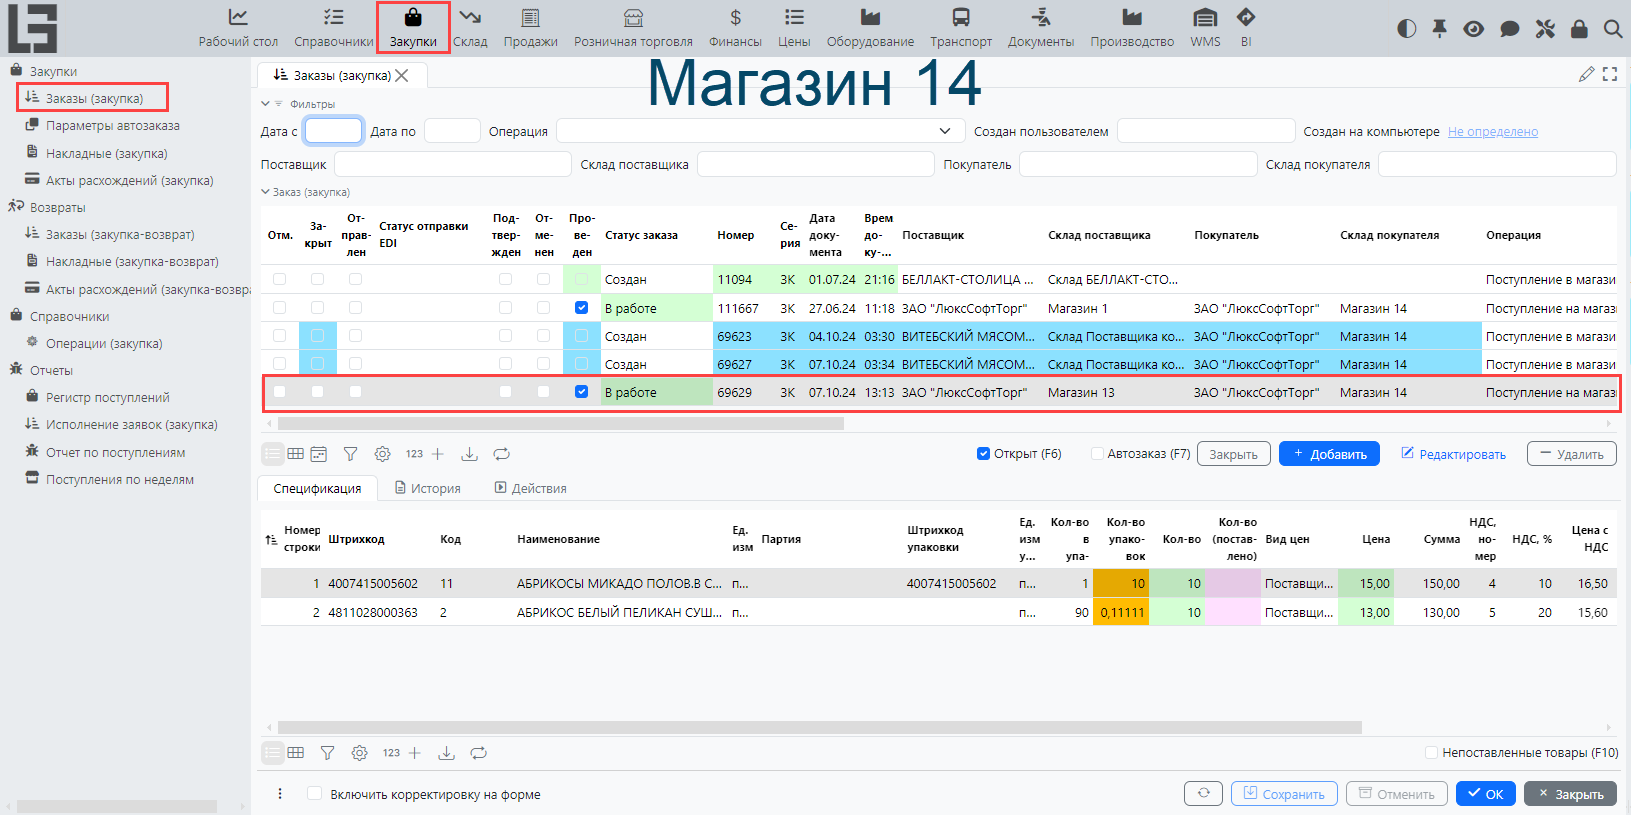Open the Склад module icon
1631x815 pixels.
(x=470, y=18)
